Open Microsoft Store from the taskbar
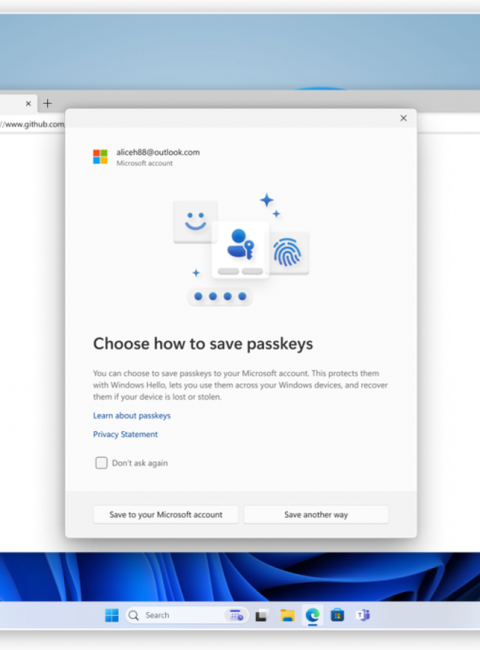480x650 pixels. pos(337,615)
